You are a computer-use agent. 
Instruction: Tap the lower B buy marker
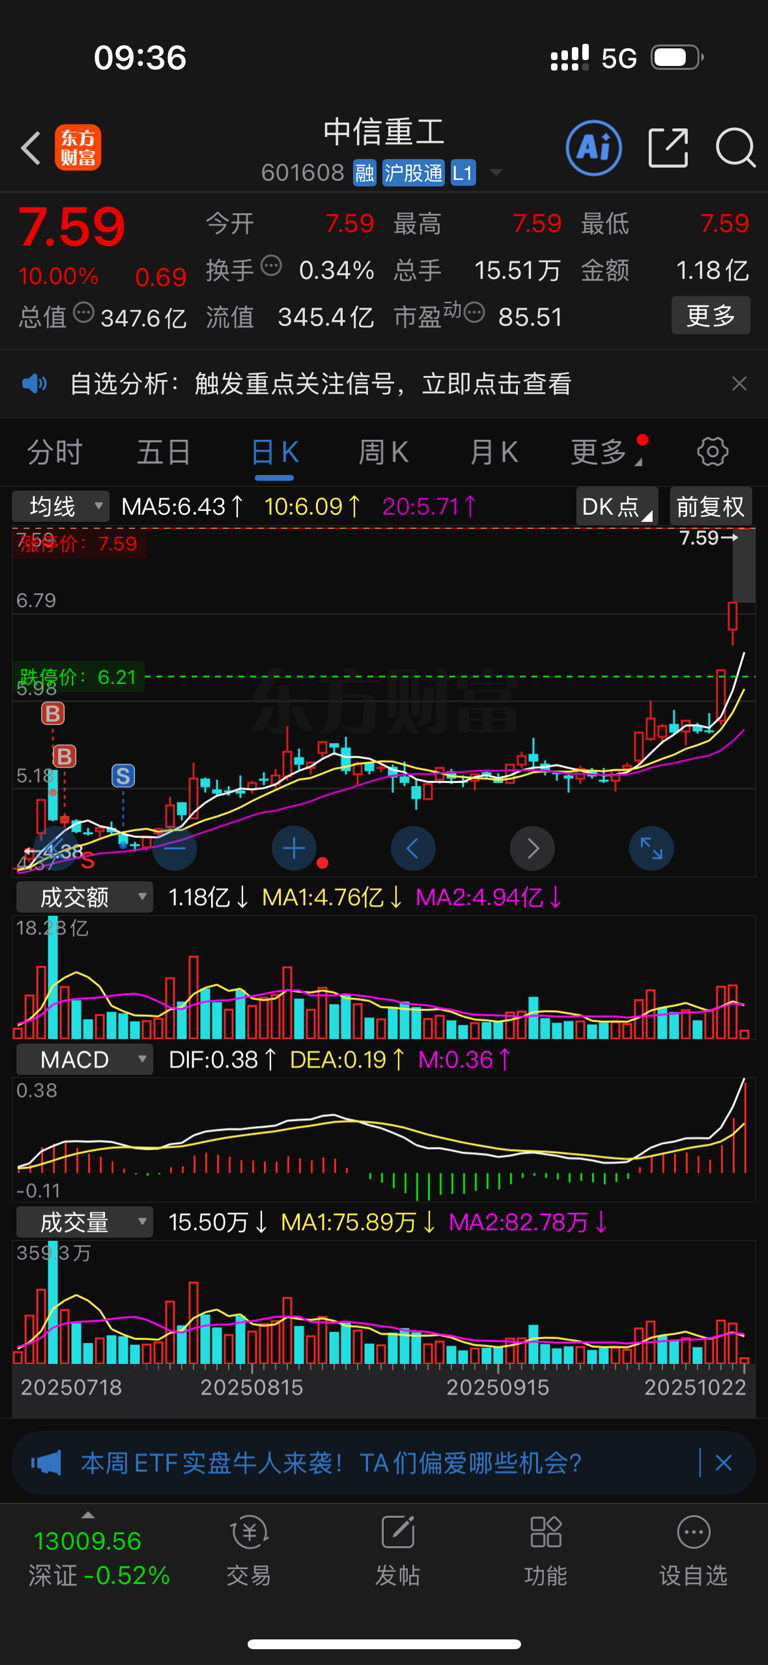[x=64, y=756]
